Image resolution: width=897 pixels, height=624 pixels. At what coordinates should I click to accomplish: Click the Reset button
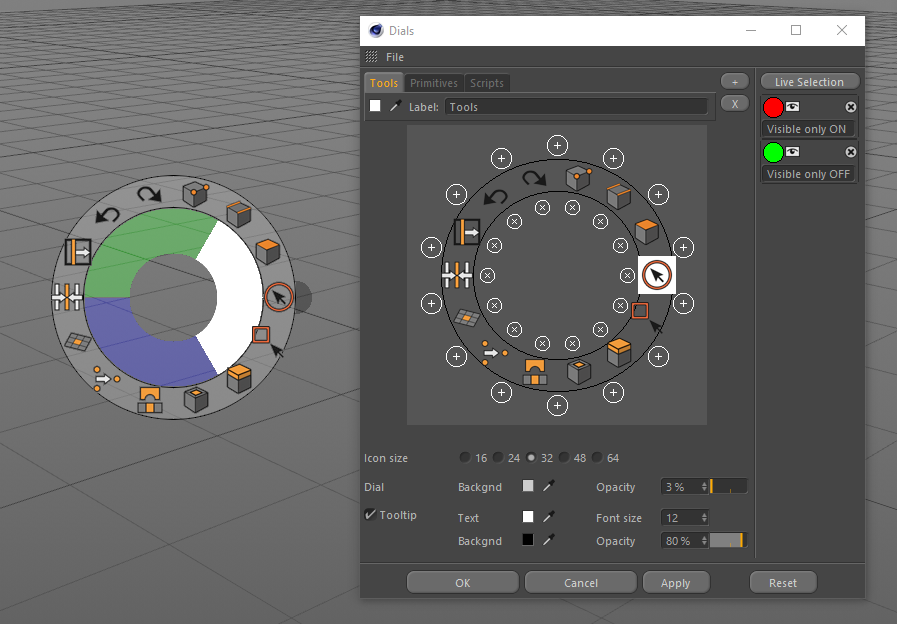tap(783, 582)
